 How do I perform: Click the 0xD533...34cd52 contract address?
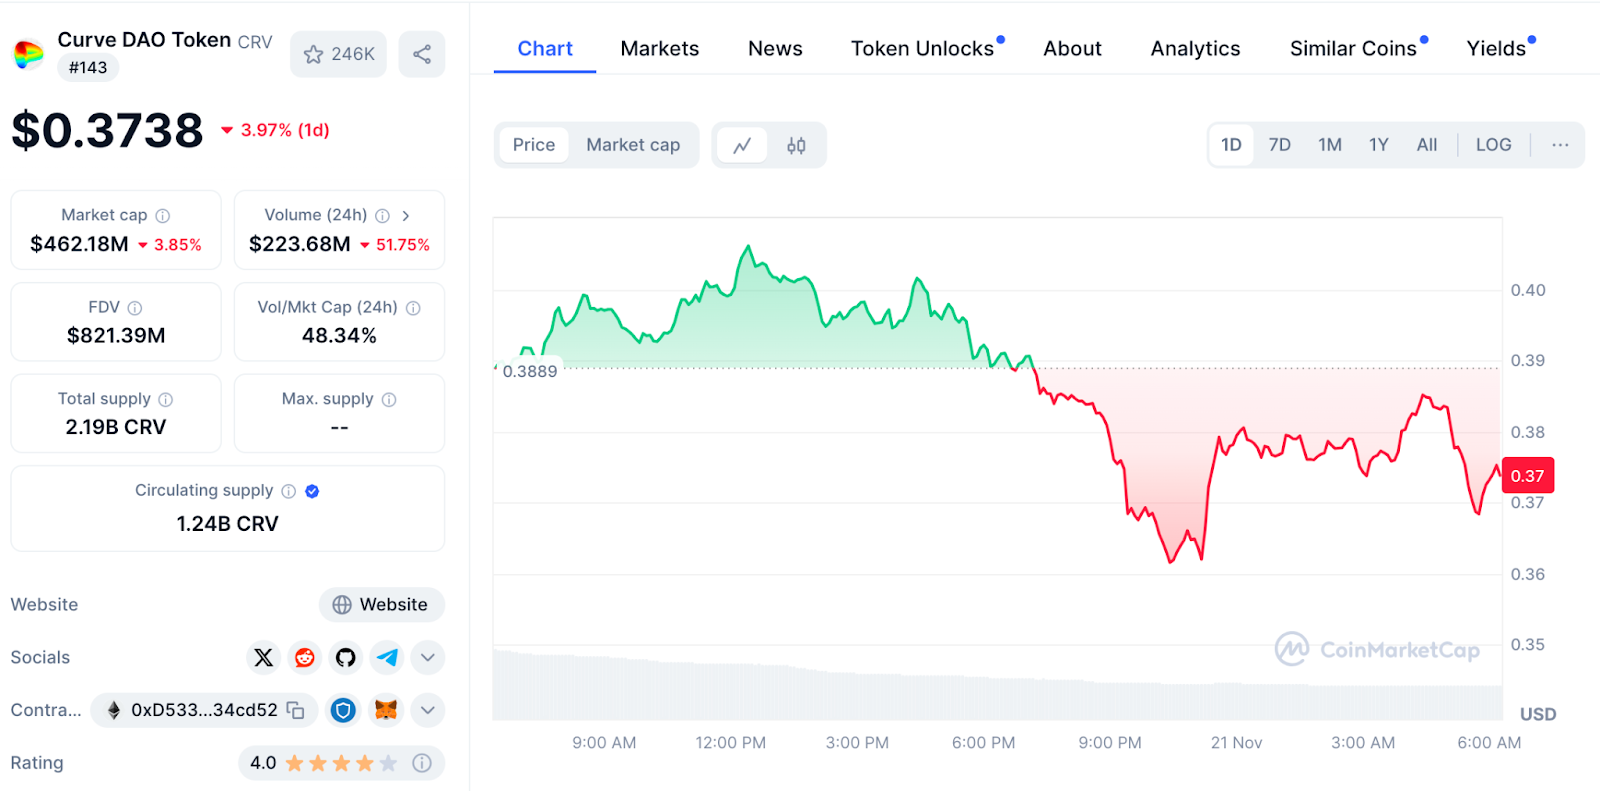pyautogui.click(x=204, y=710)
